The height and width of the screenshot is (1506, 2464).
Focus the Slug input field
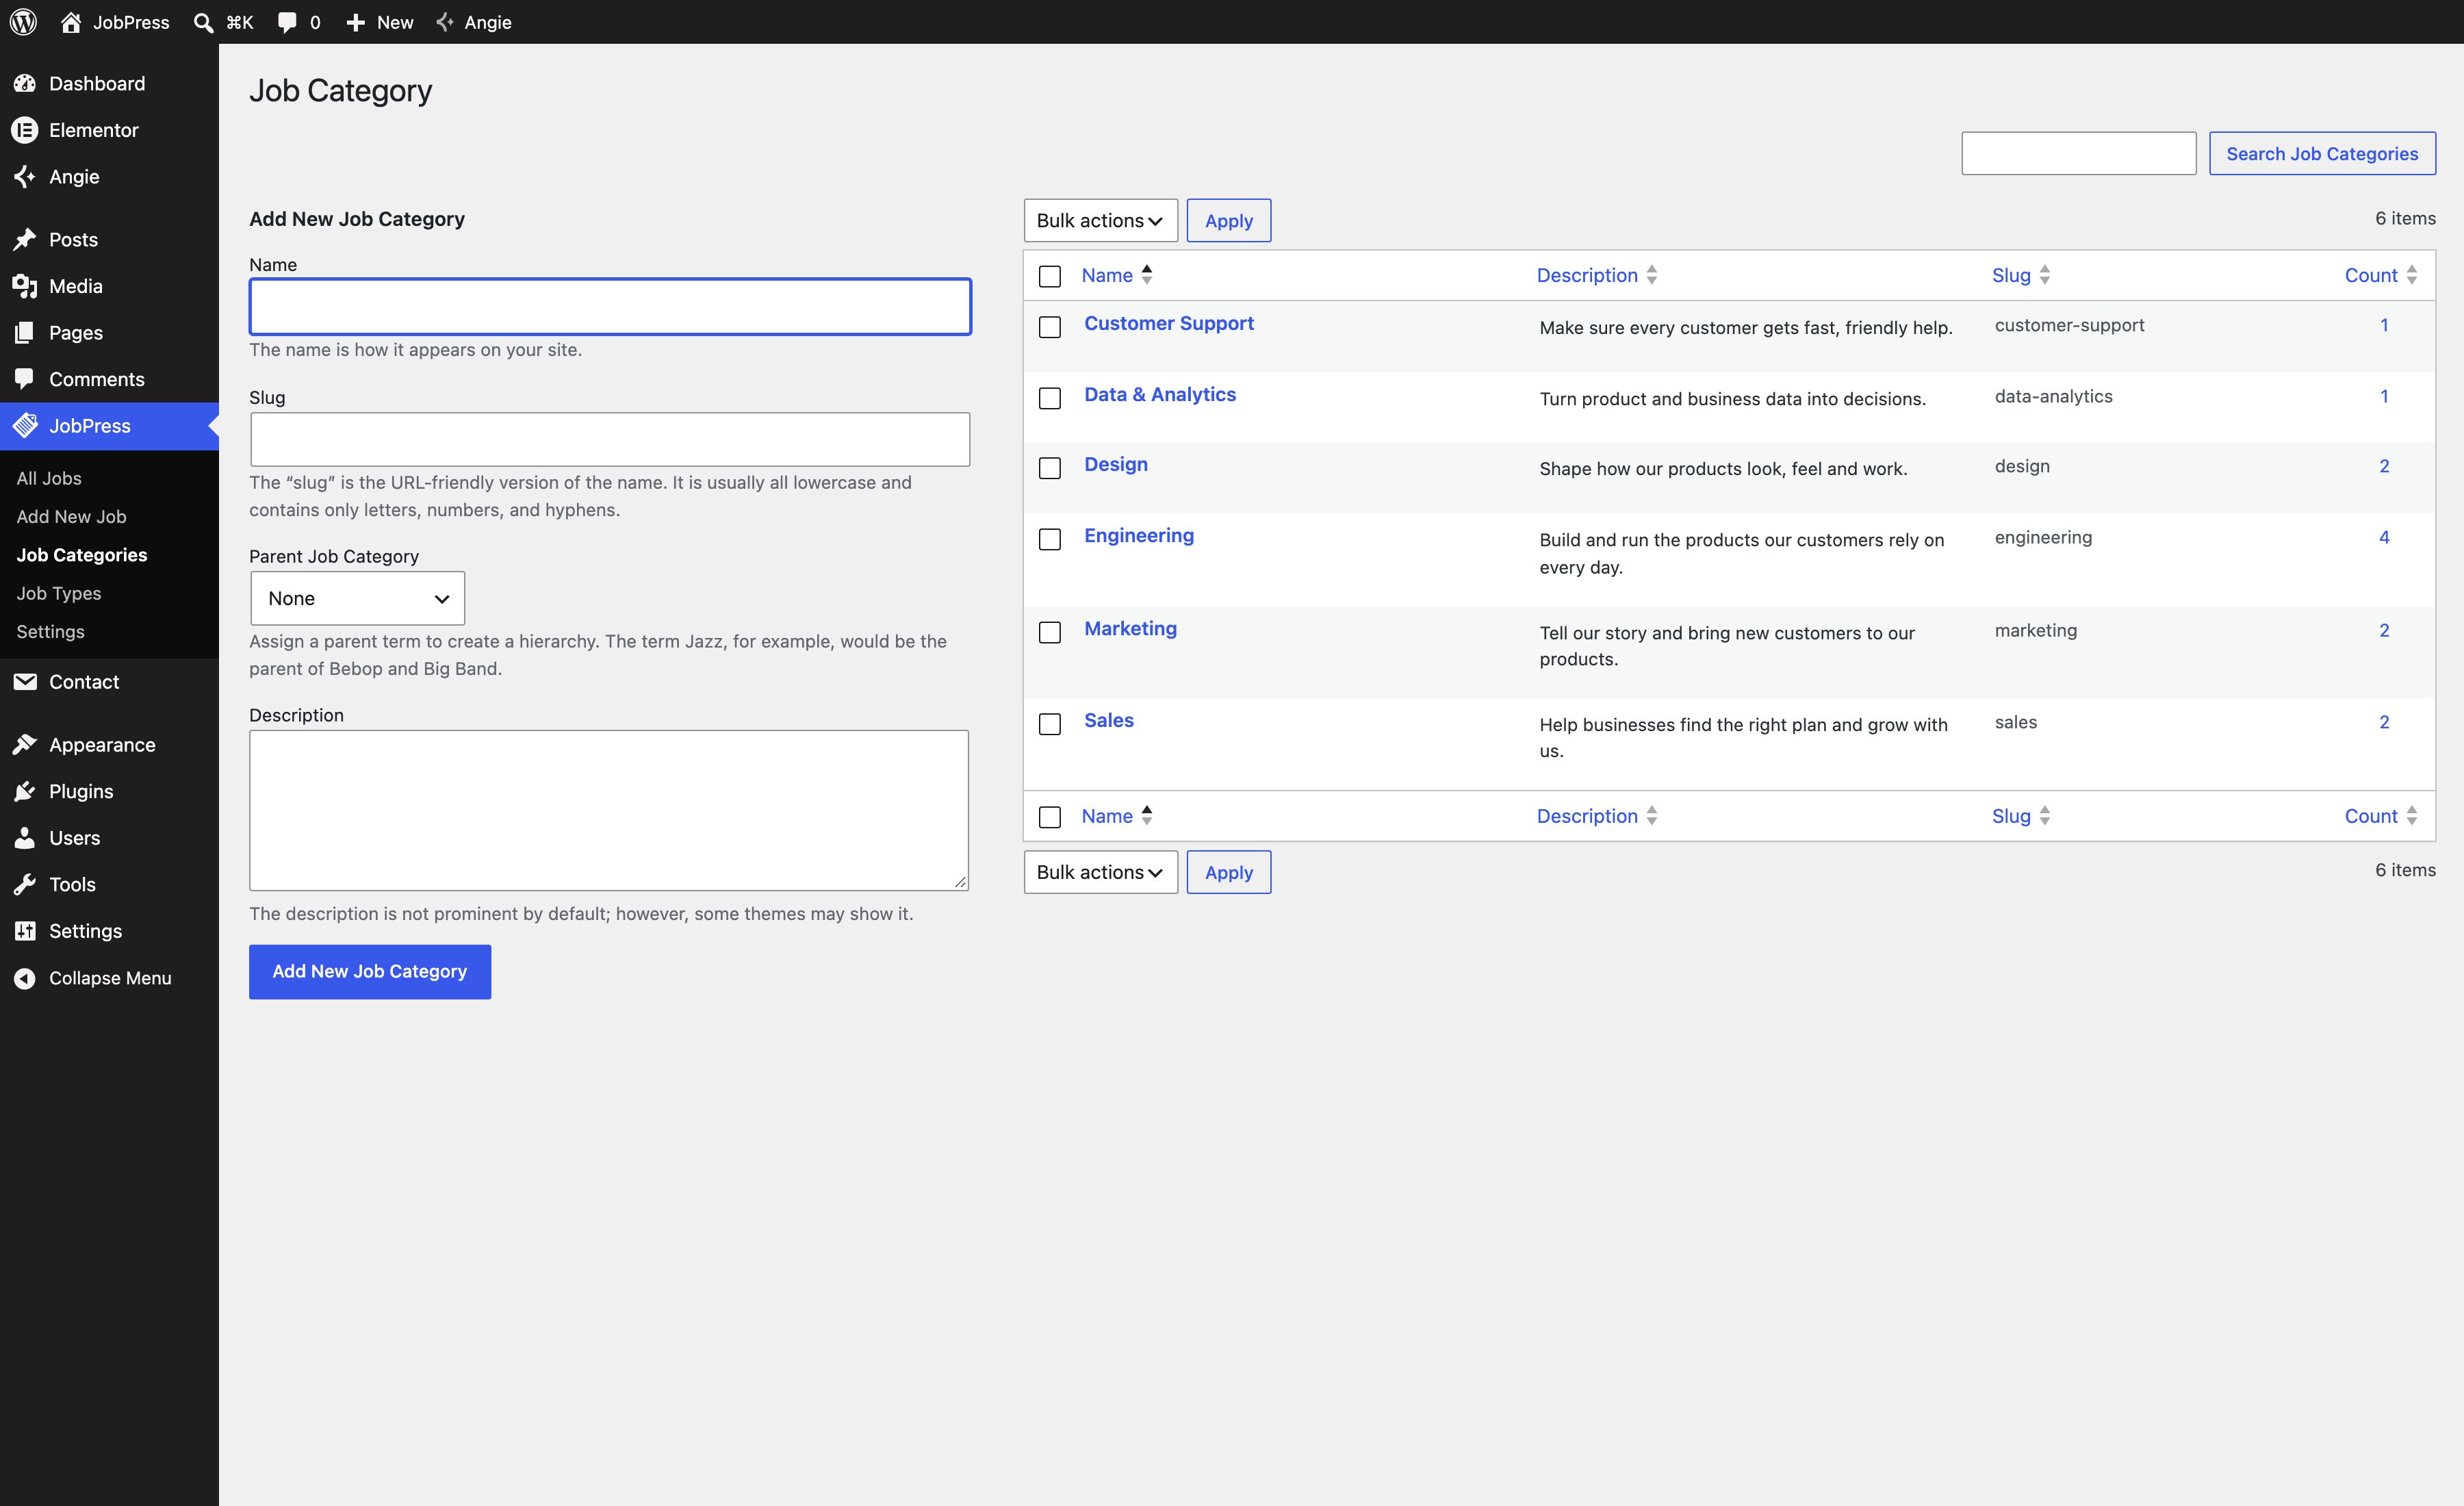[x=610, y=439]
